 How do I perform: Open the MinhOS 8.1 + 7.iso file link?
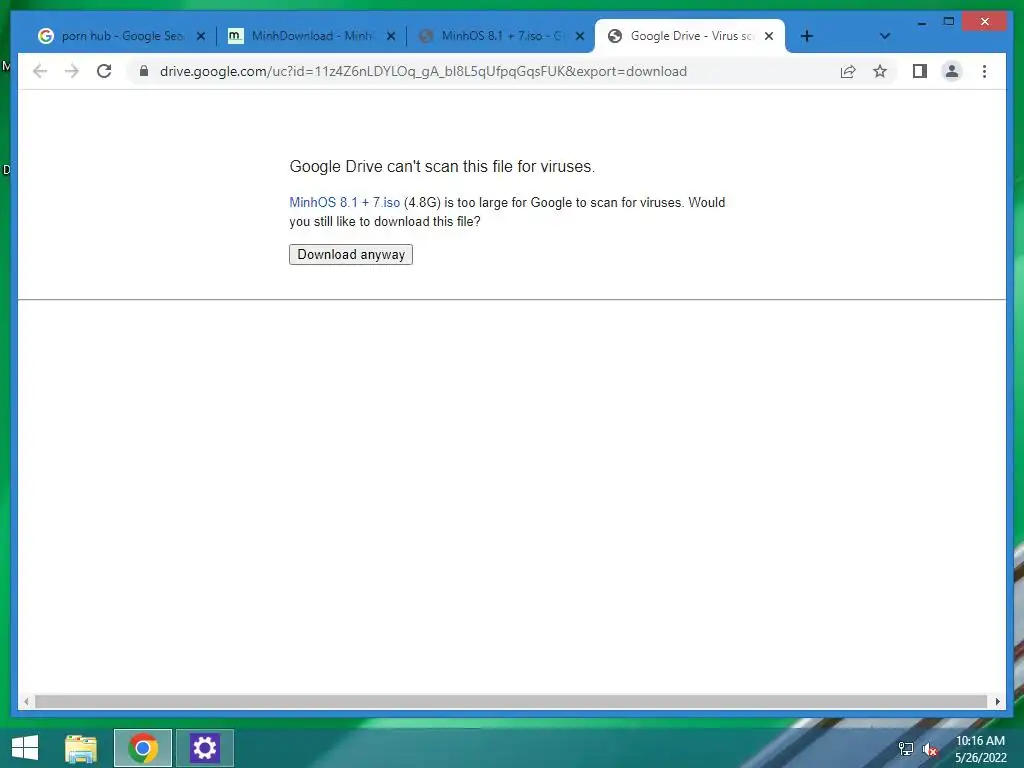click(x=344, y=202)
